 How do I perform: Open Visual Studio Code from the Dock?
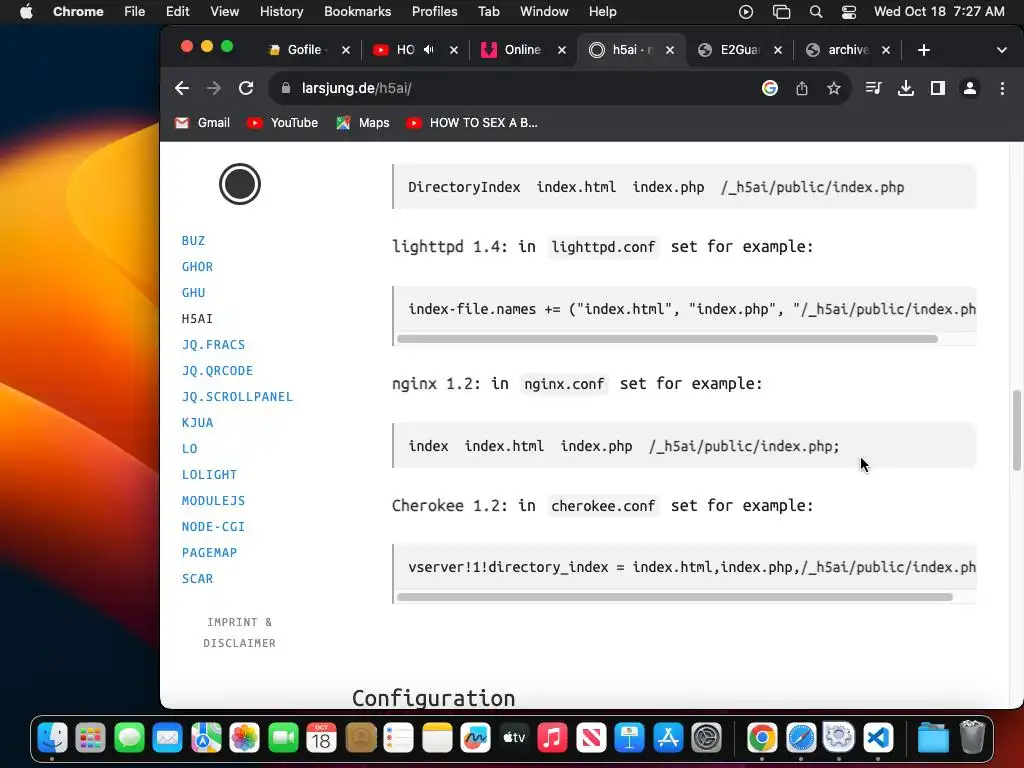pos(878,739)
